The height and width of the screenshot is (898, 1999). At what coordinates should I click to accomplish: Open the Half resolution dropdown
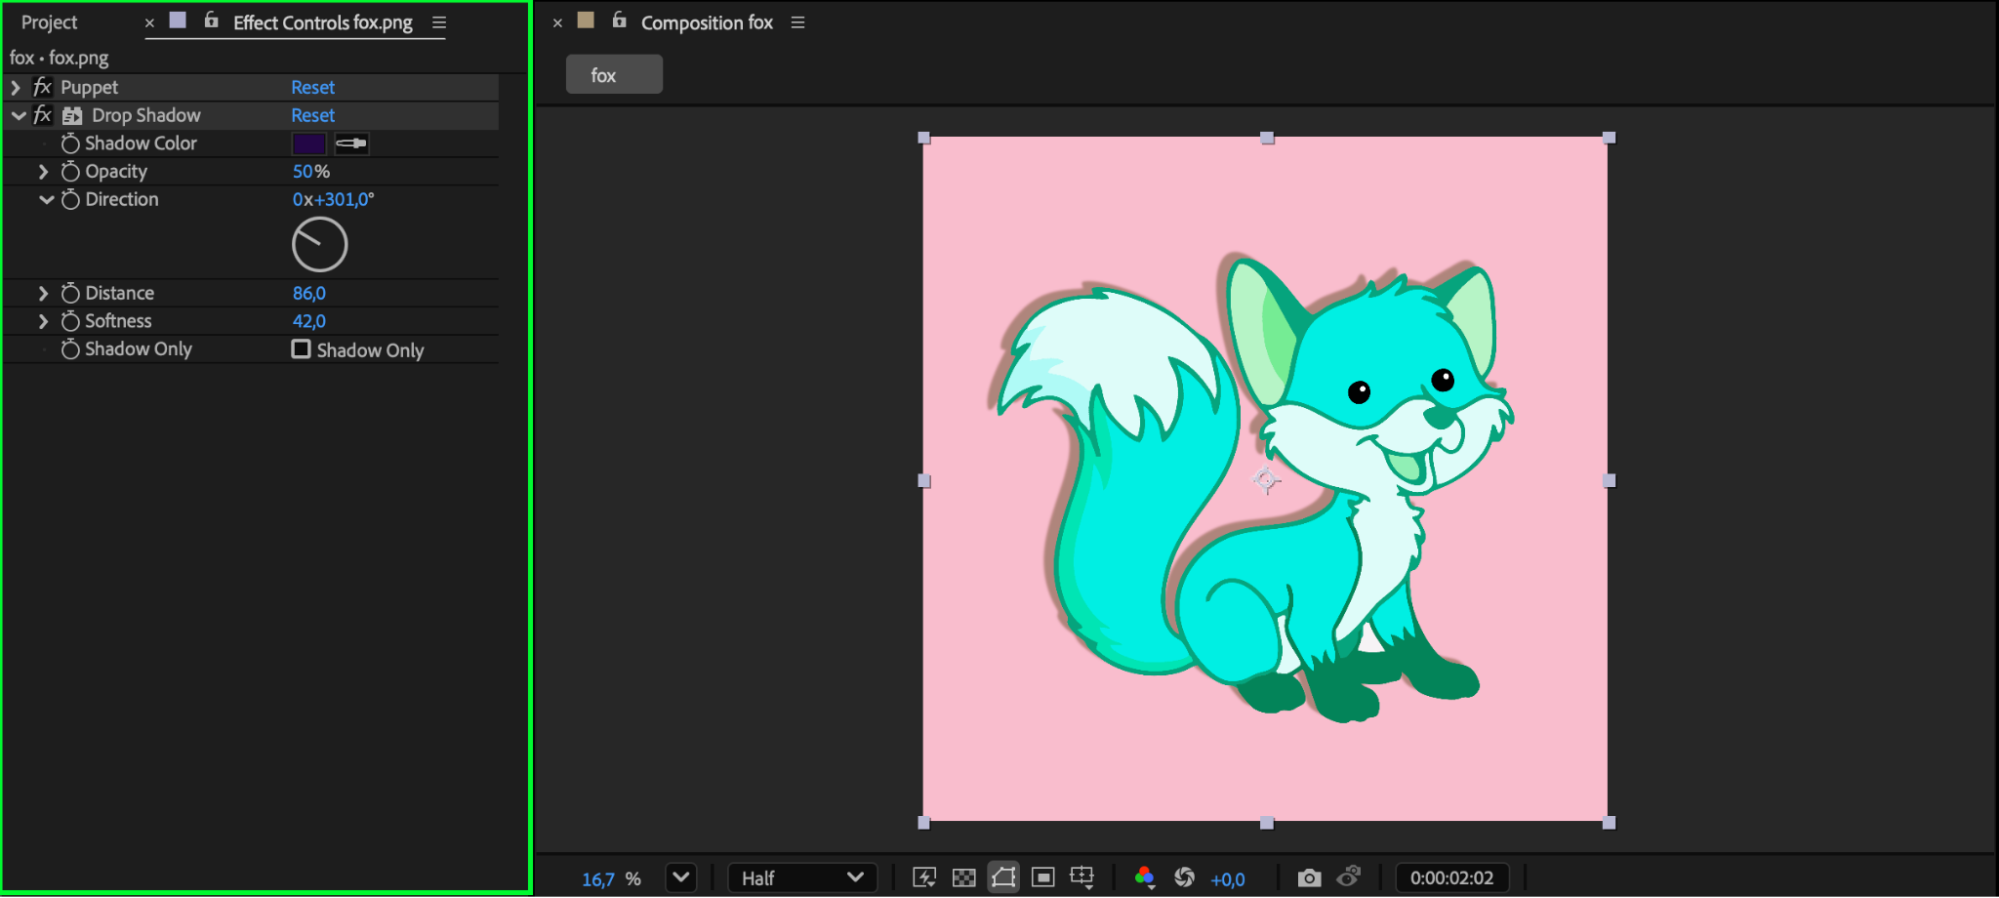802,878
